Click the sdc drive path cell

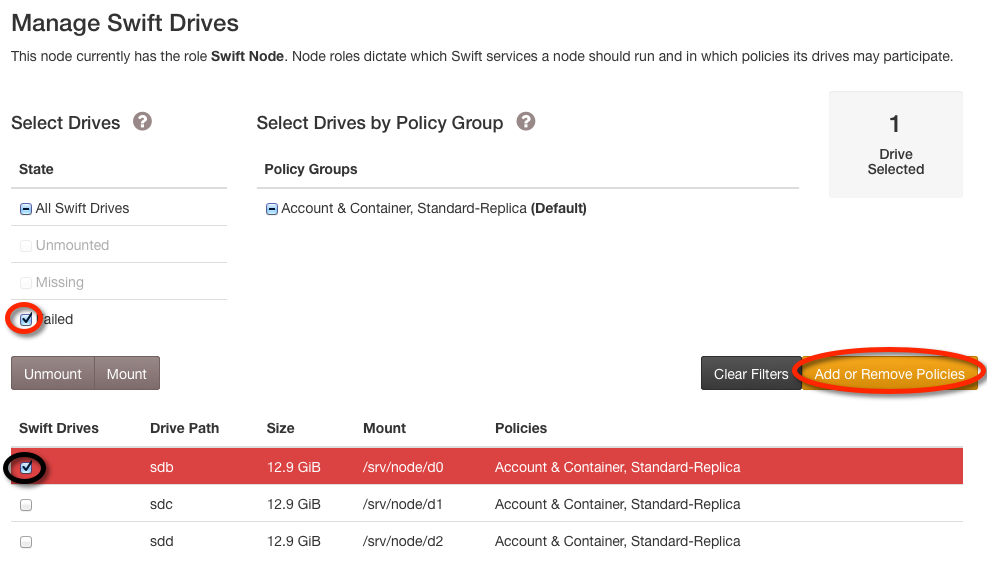pyautogui.click(x=161, y=504)
